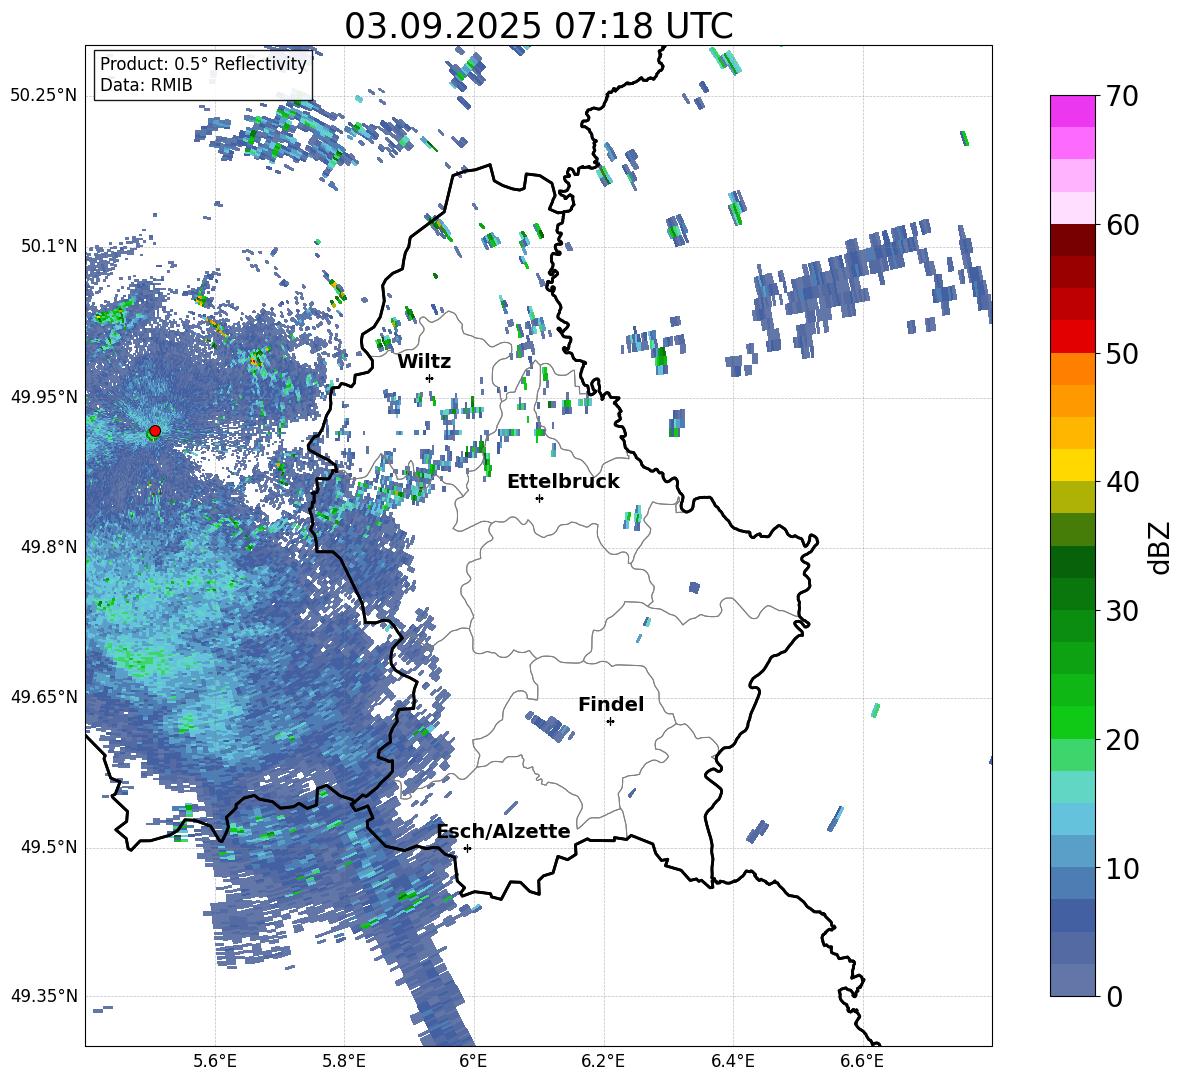Pick the light cyan colorbar segment near 15
The height and width of the screenshot is (1081, 1184).
1073,787
